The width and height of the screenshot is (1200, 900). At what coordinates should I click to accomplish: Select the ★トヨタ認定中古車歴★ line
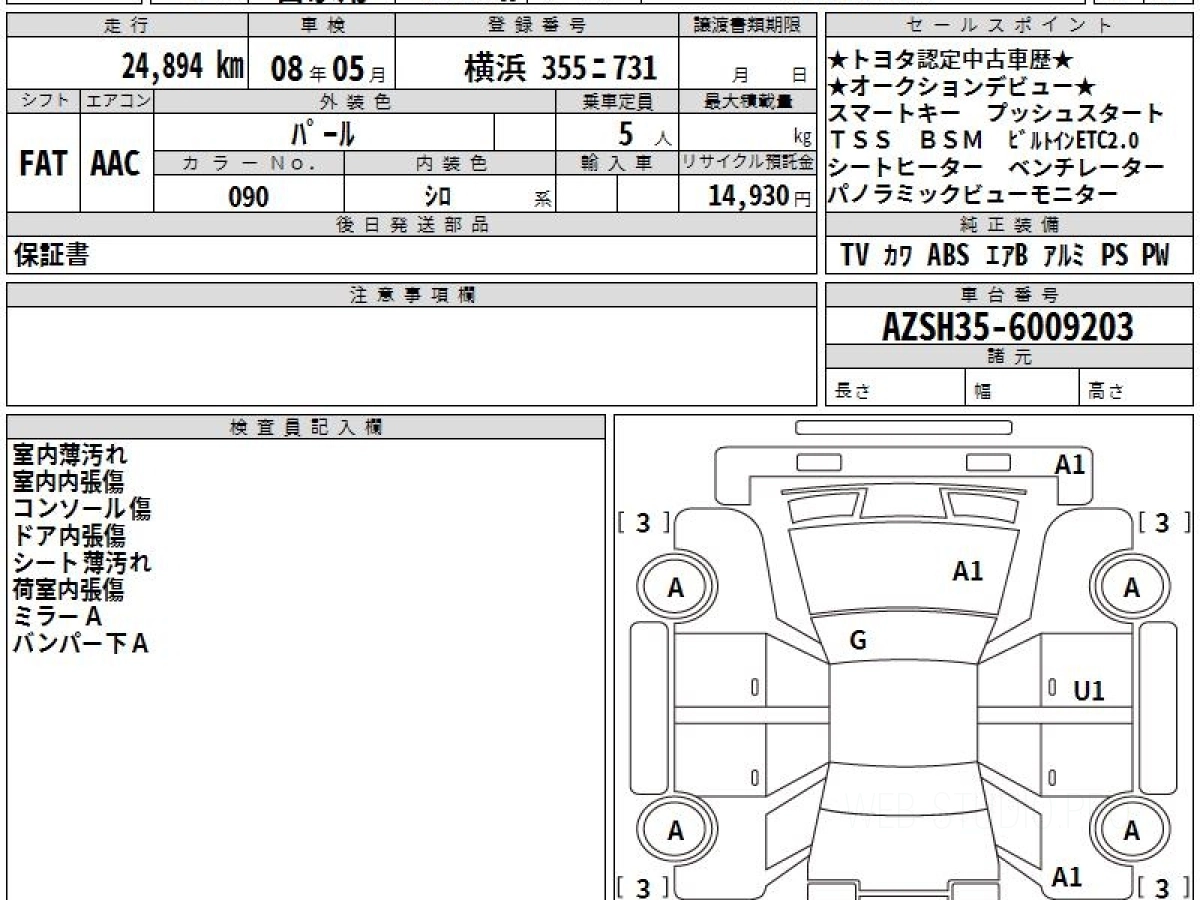951,60
